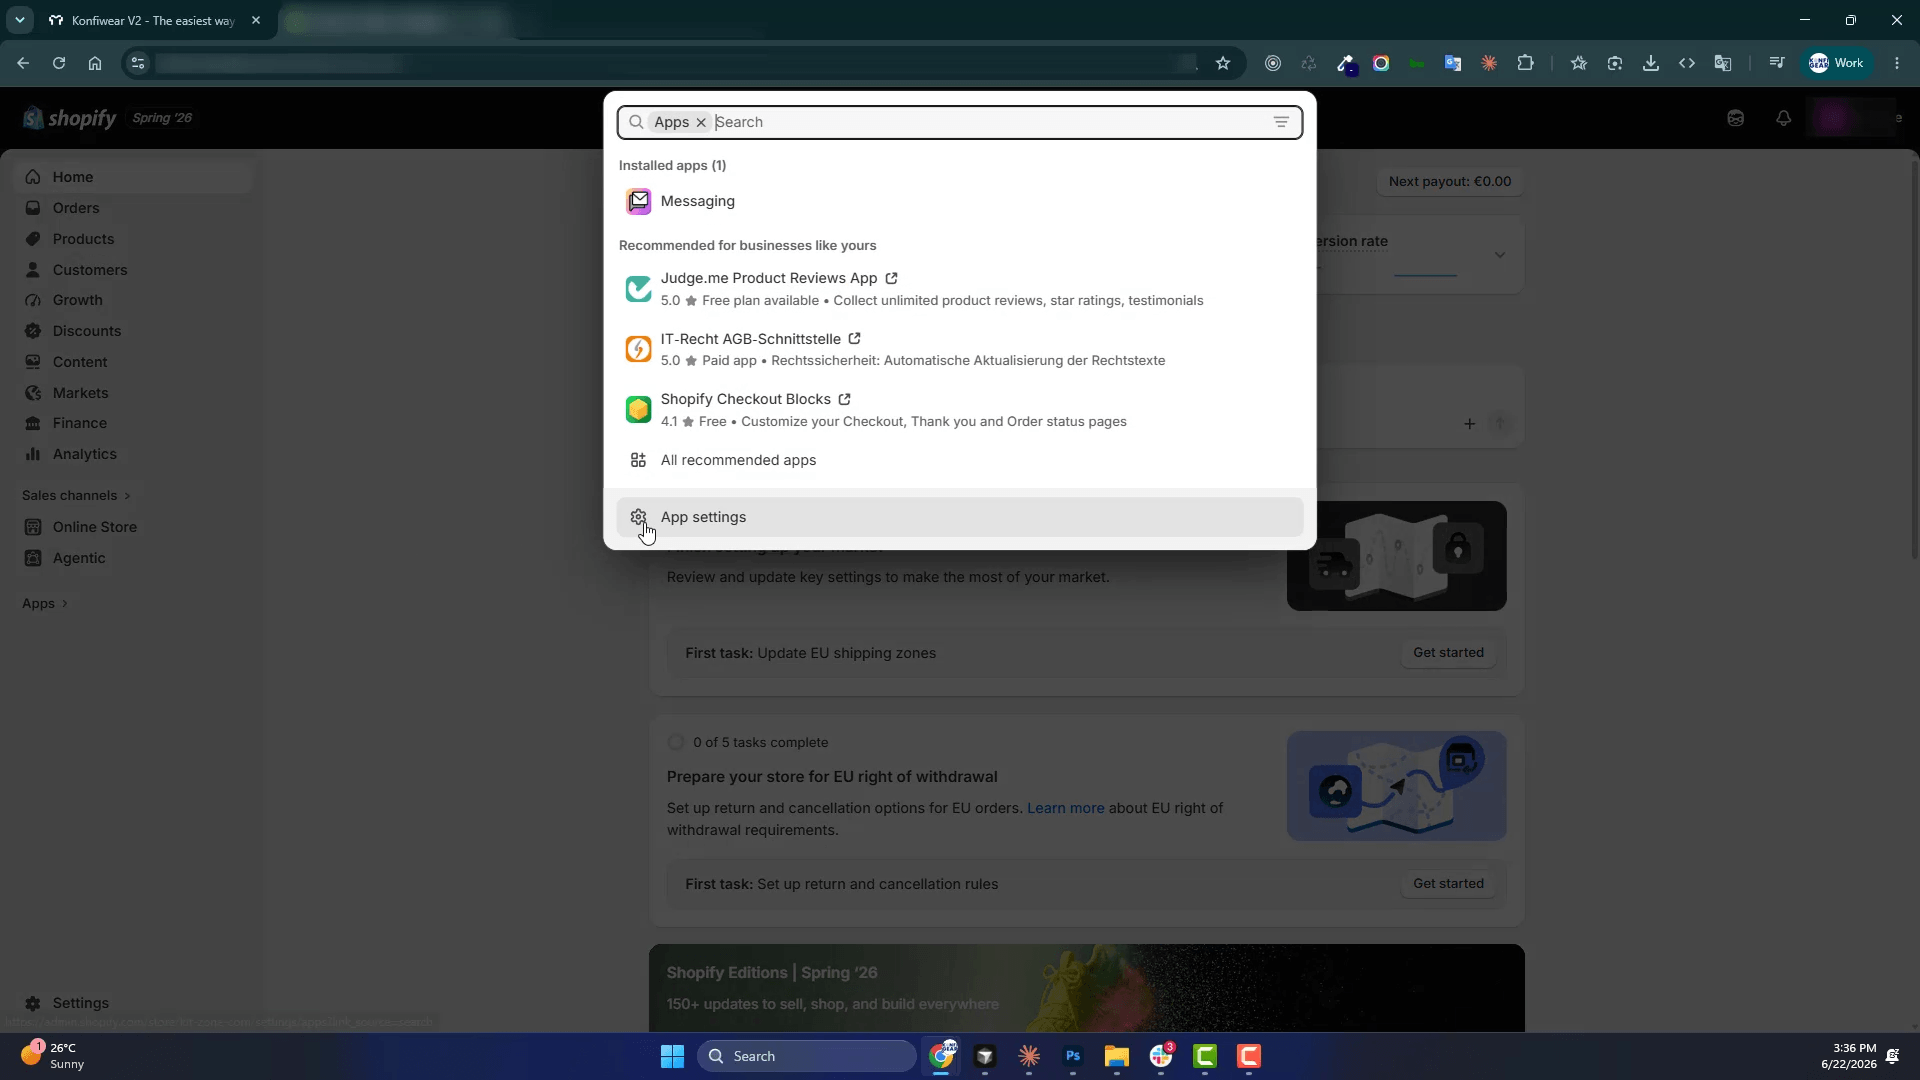The image size is (1920, 1080).
Task: Open Products in sidebar
Action: [132, 239]
